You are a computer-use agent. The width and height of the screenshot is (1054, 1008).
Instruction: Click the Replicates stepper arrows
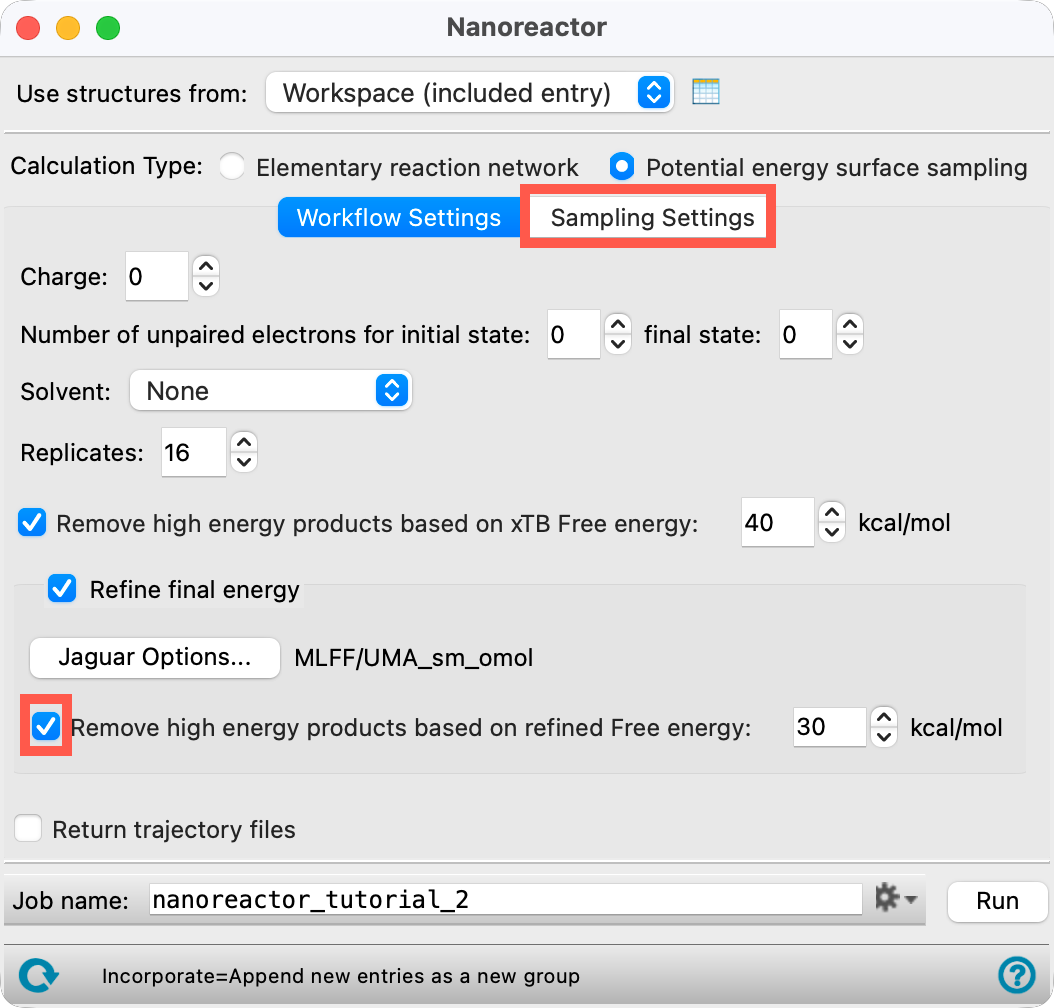pyautogui.click(x=244, y=452)
